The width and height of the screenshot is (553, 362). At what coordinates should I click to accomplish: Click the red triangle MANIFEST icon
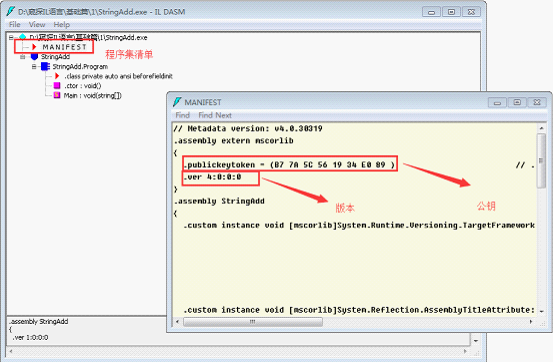point(34,47)
